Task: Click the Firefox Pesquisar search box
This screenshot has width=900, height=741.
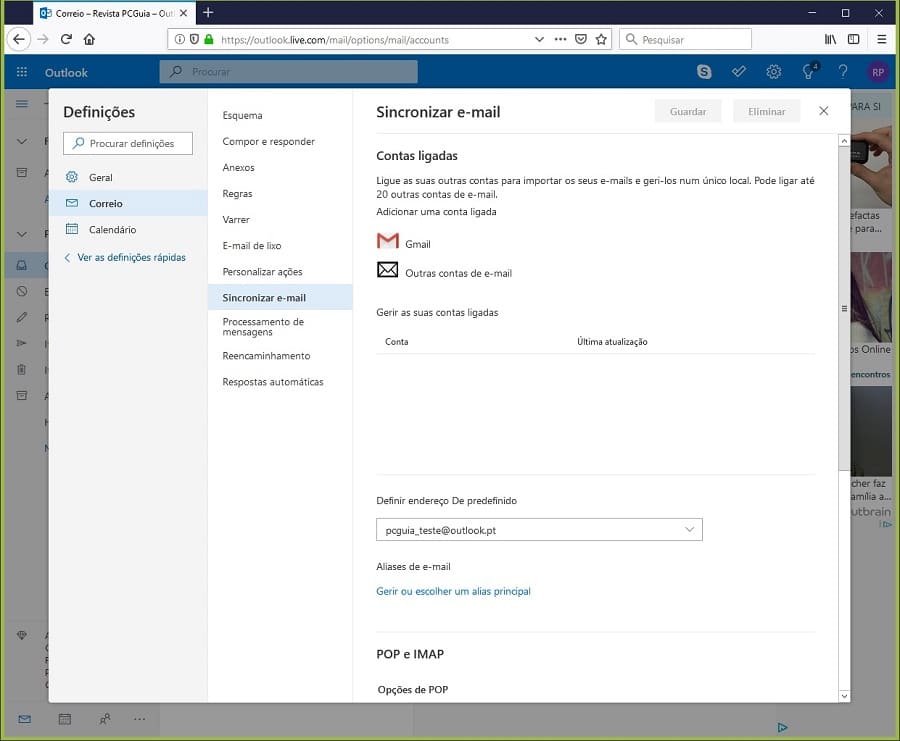Action: point(685,39)
